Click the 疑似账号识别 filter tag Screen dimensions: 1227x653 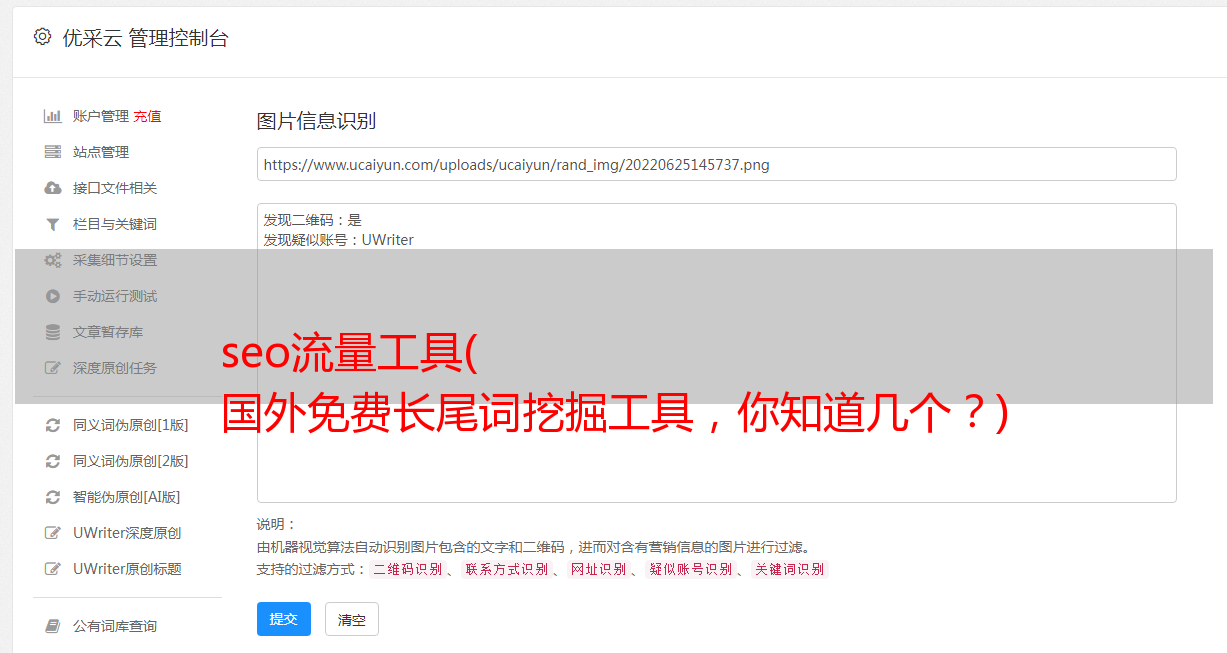click(x=690, y=569)
